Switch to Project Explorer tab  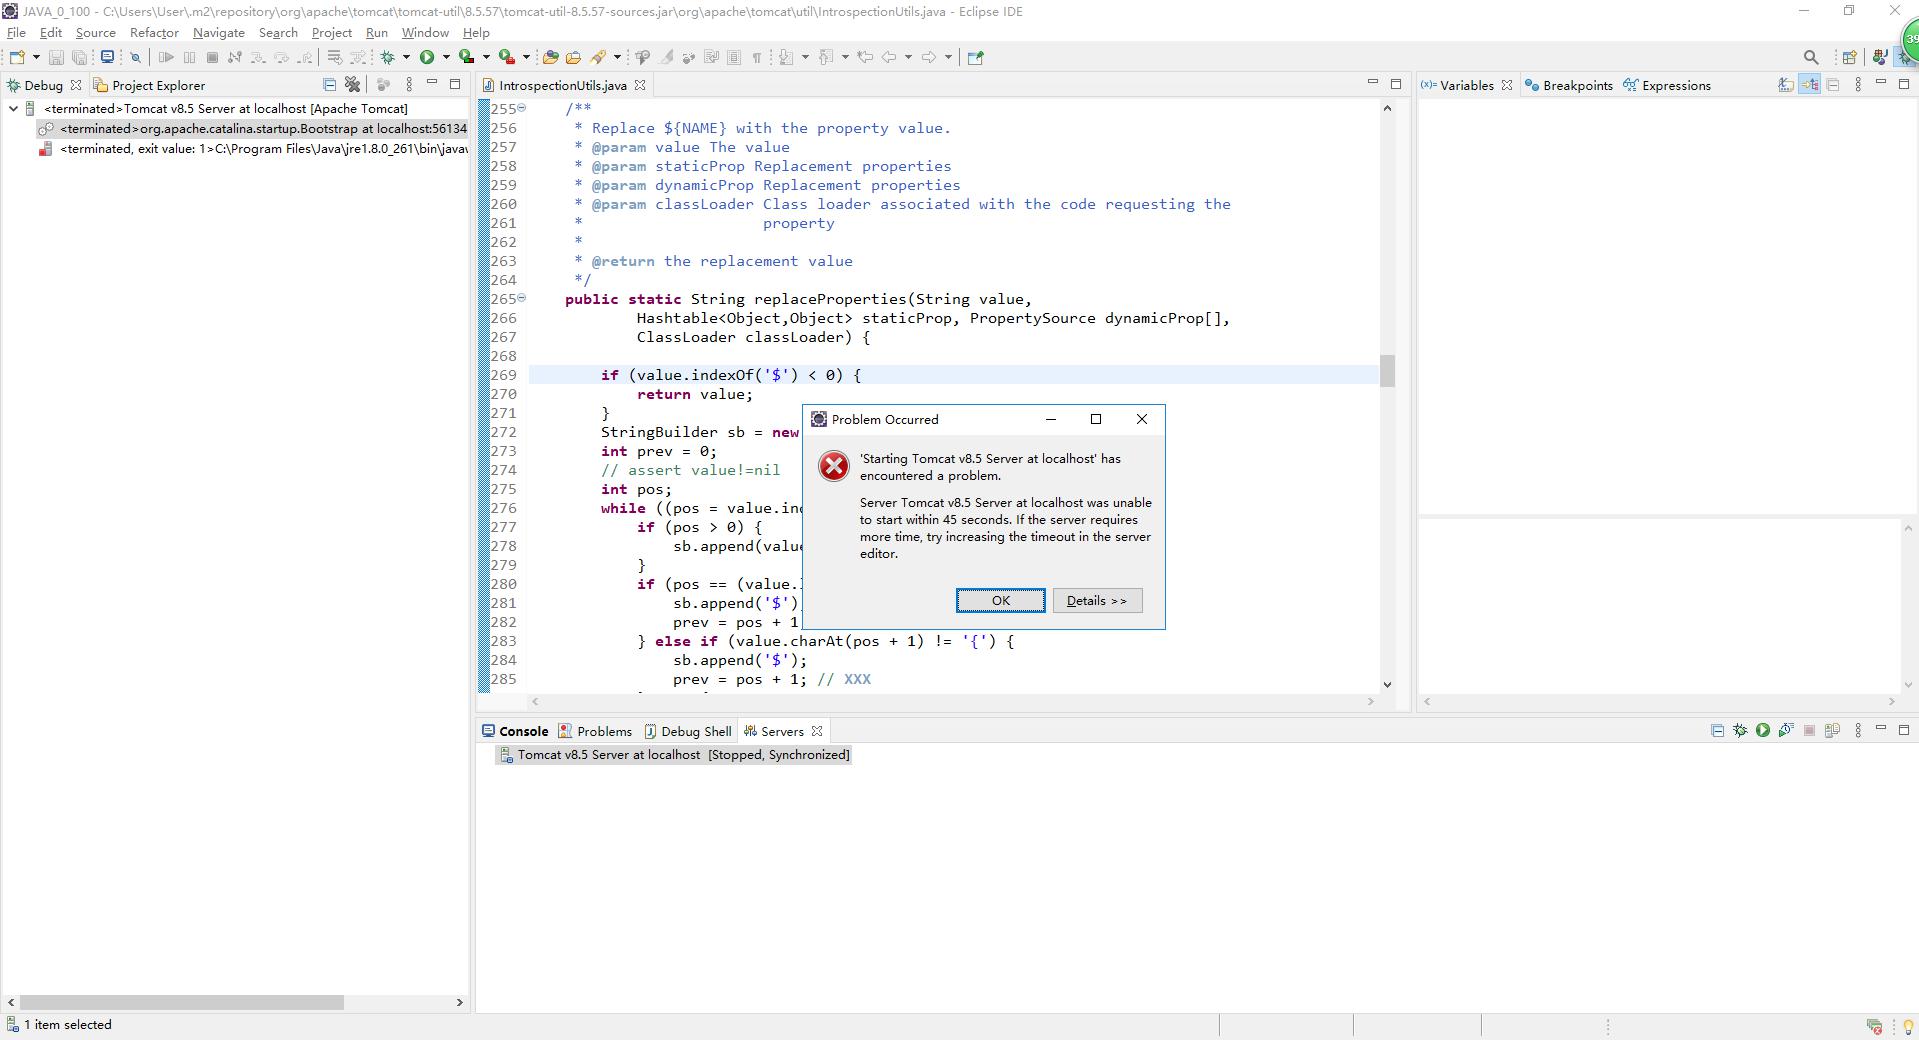point(148,85)
